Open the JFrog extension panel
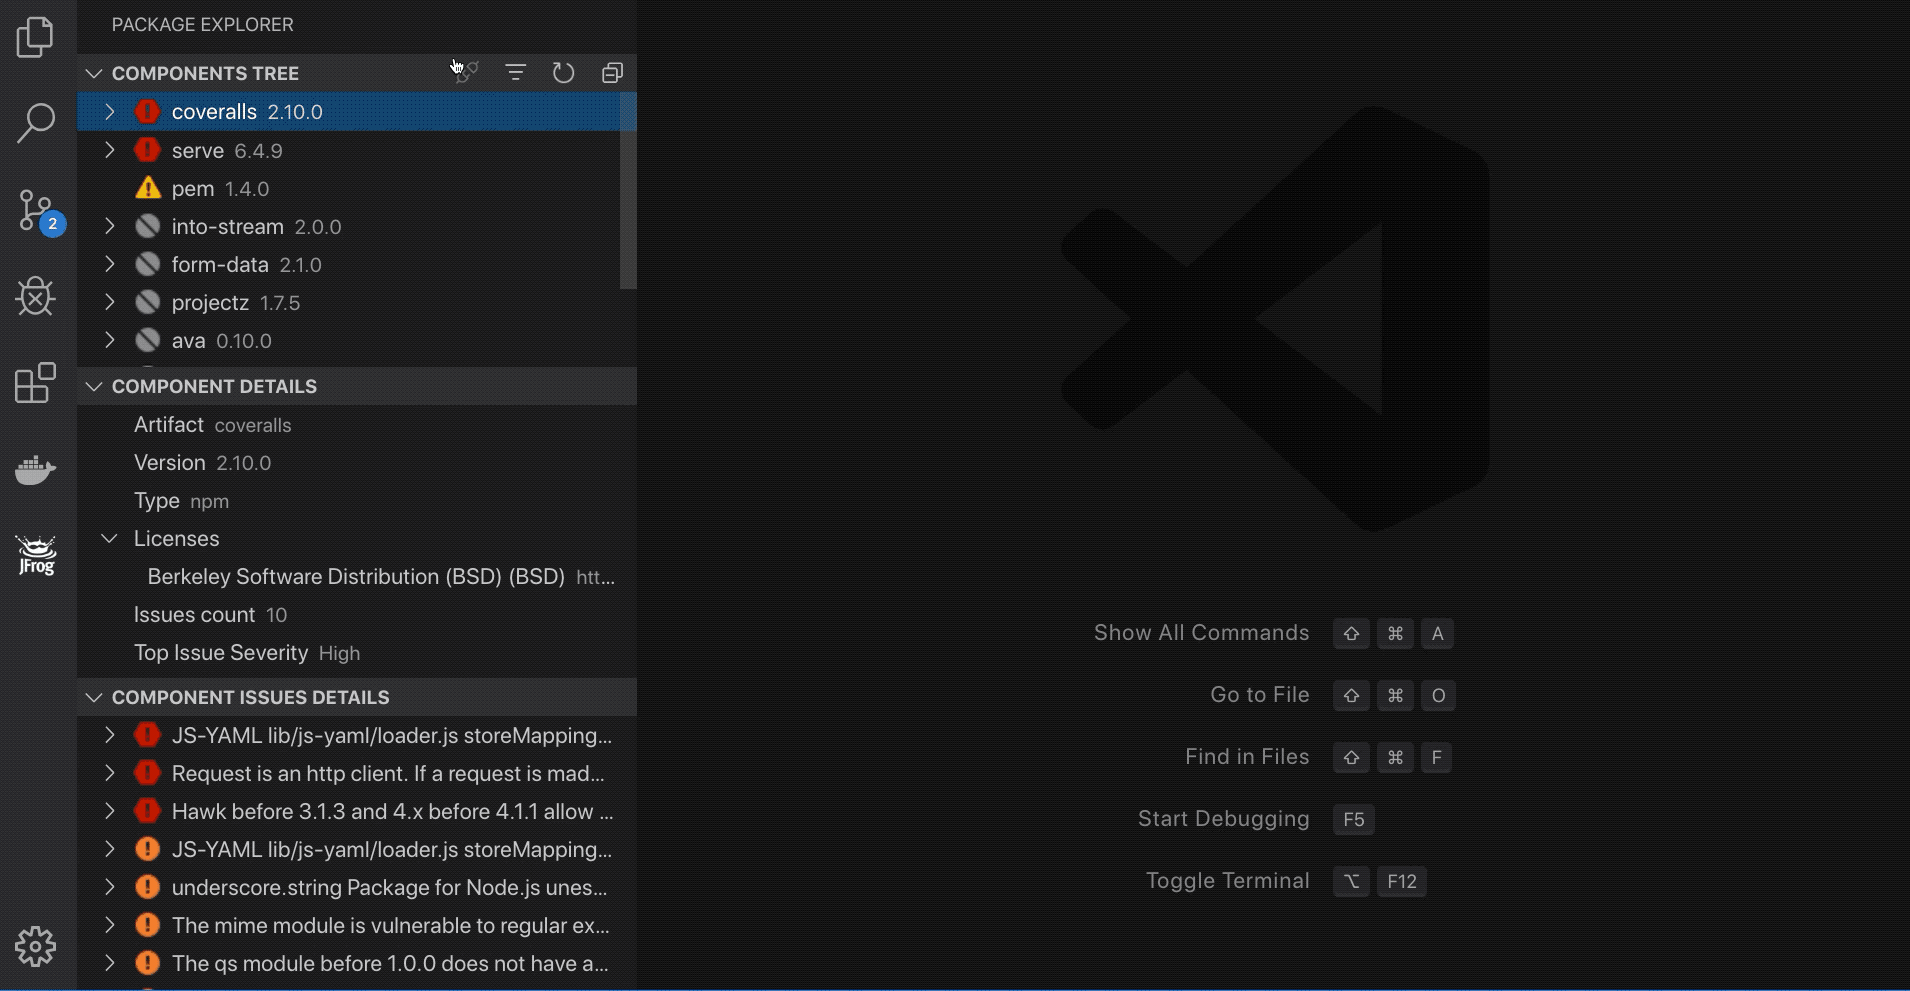1910x991 pixels. (36, 556)
